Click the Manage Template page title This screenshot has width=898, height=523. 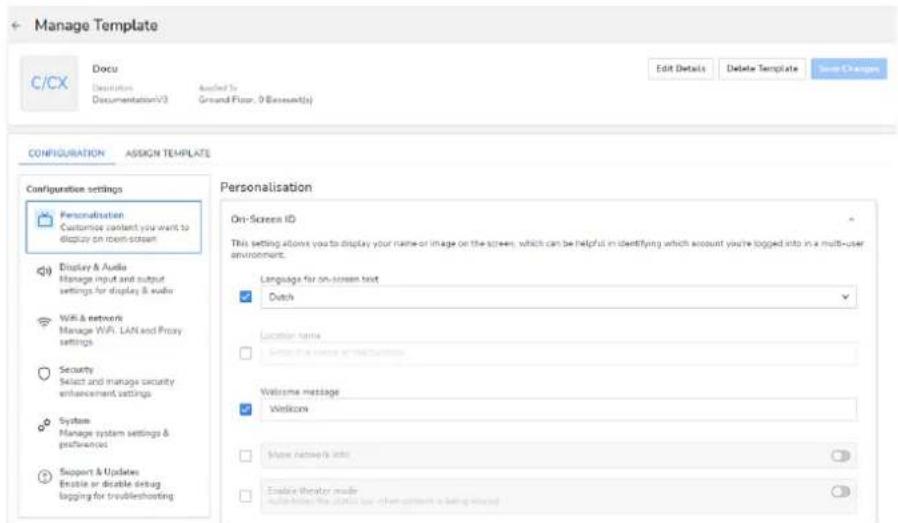tap(96, 25)
